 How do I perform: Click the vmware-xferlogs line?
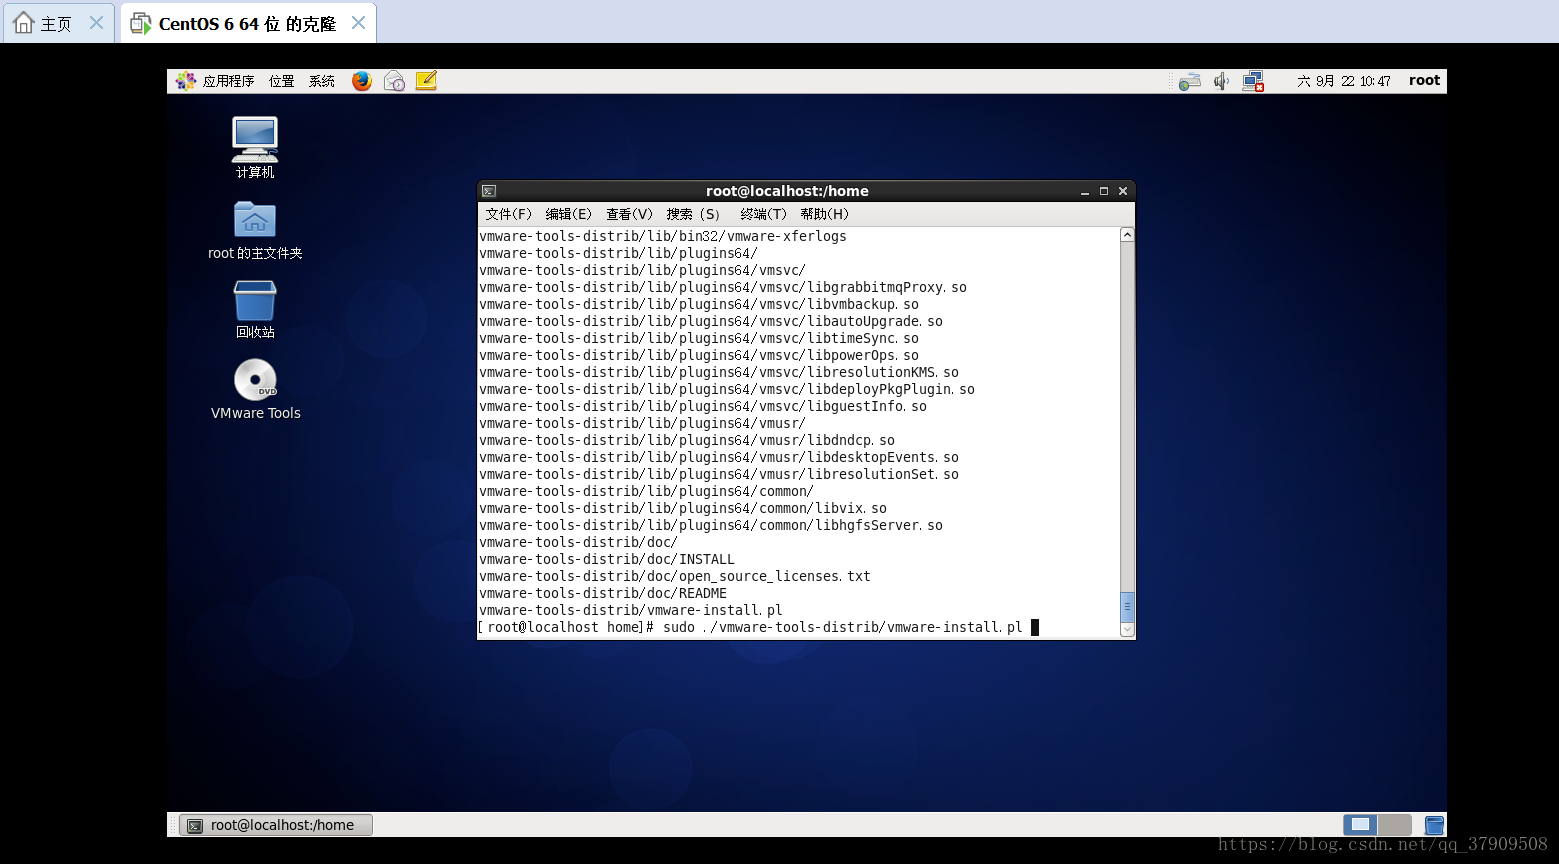pos(663,236)
